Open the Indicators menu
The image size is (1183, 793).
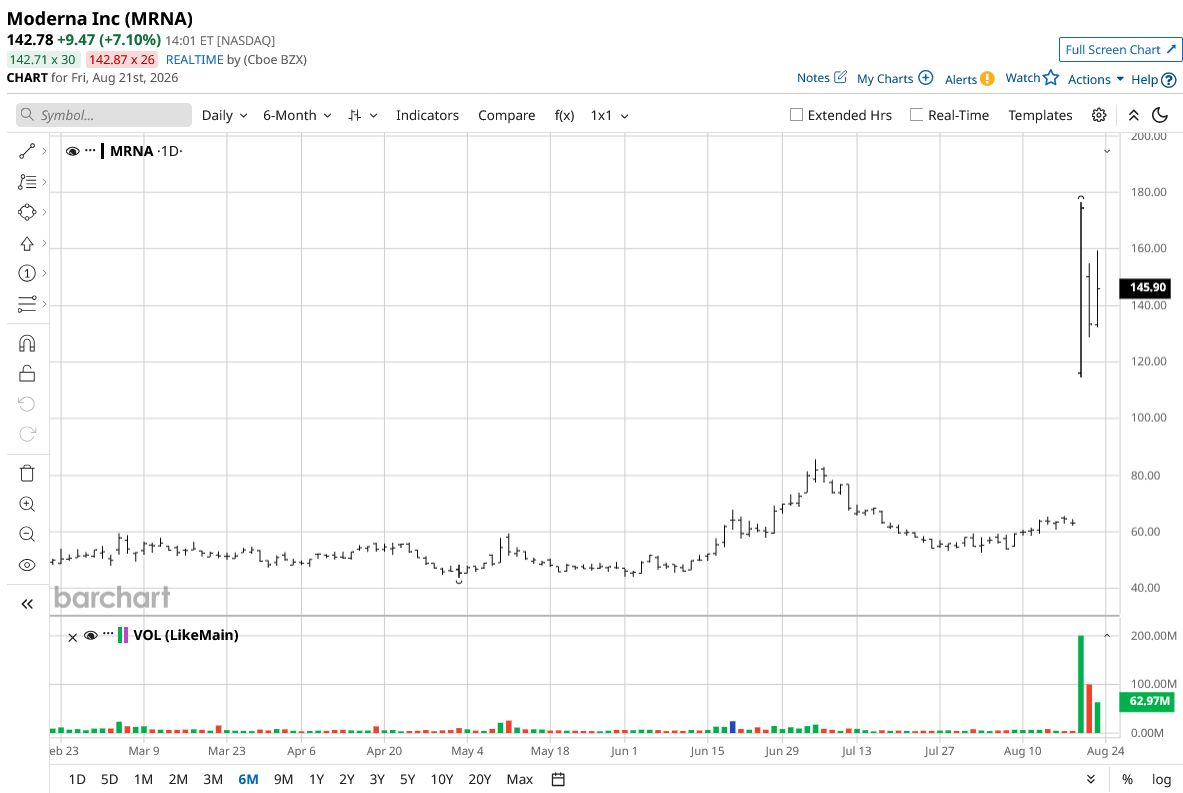pos(427,115)
